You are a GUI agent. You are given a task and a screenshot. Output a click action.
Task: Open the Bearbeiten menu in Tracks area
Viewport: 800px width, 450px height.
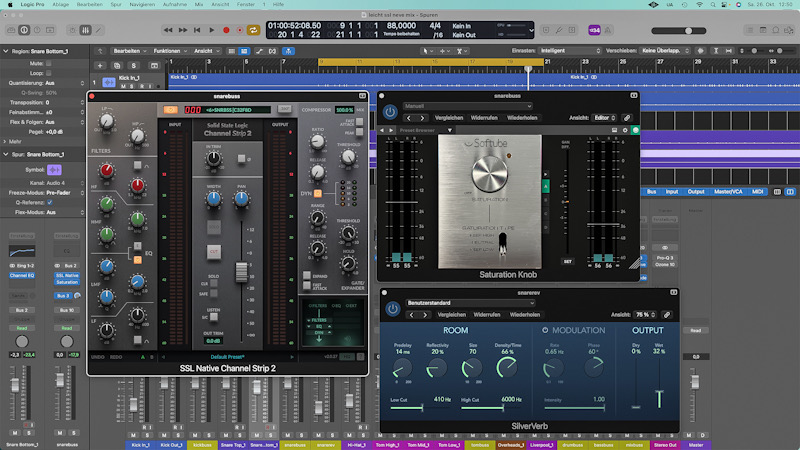click(x=130, y=51)
